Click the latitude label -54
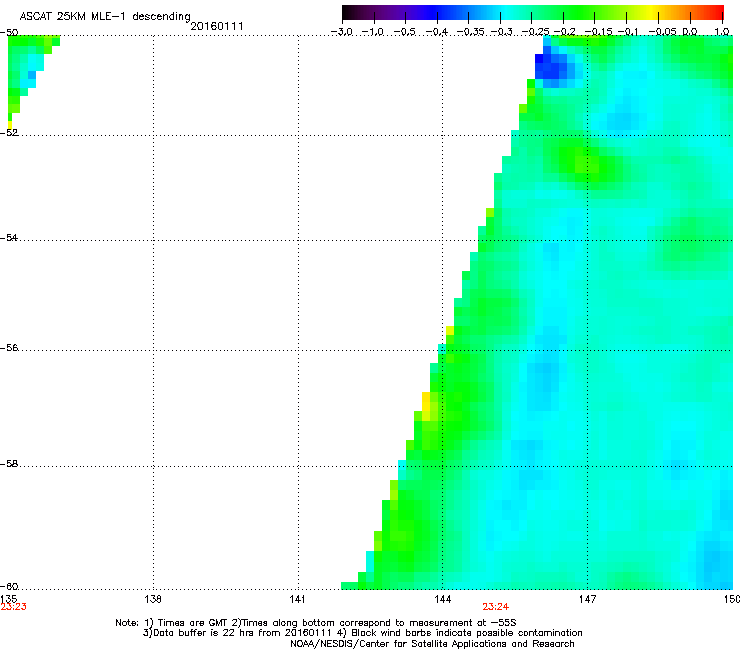Image resolution: width=740 pixels, height=650 pixels. (x=9, y=237)
